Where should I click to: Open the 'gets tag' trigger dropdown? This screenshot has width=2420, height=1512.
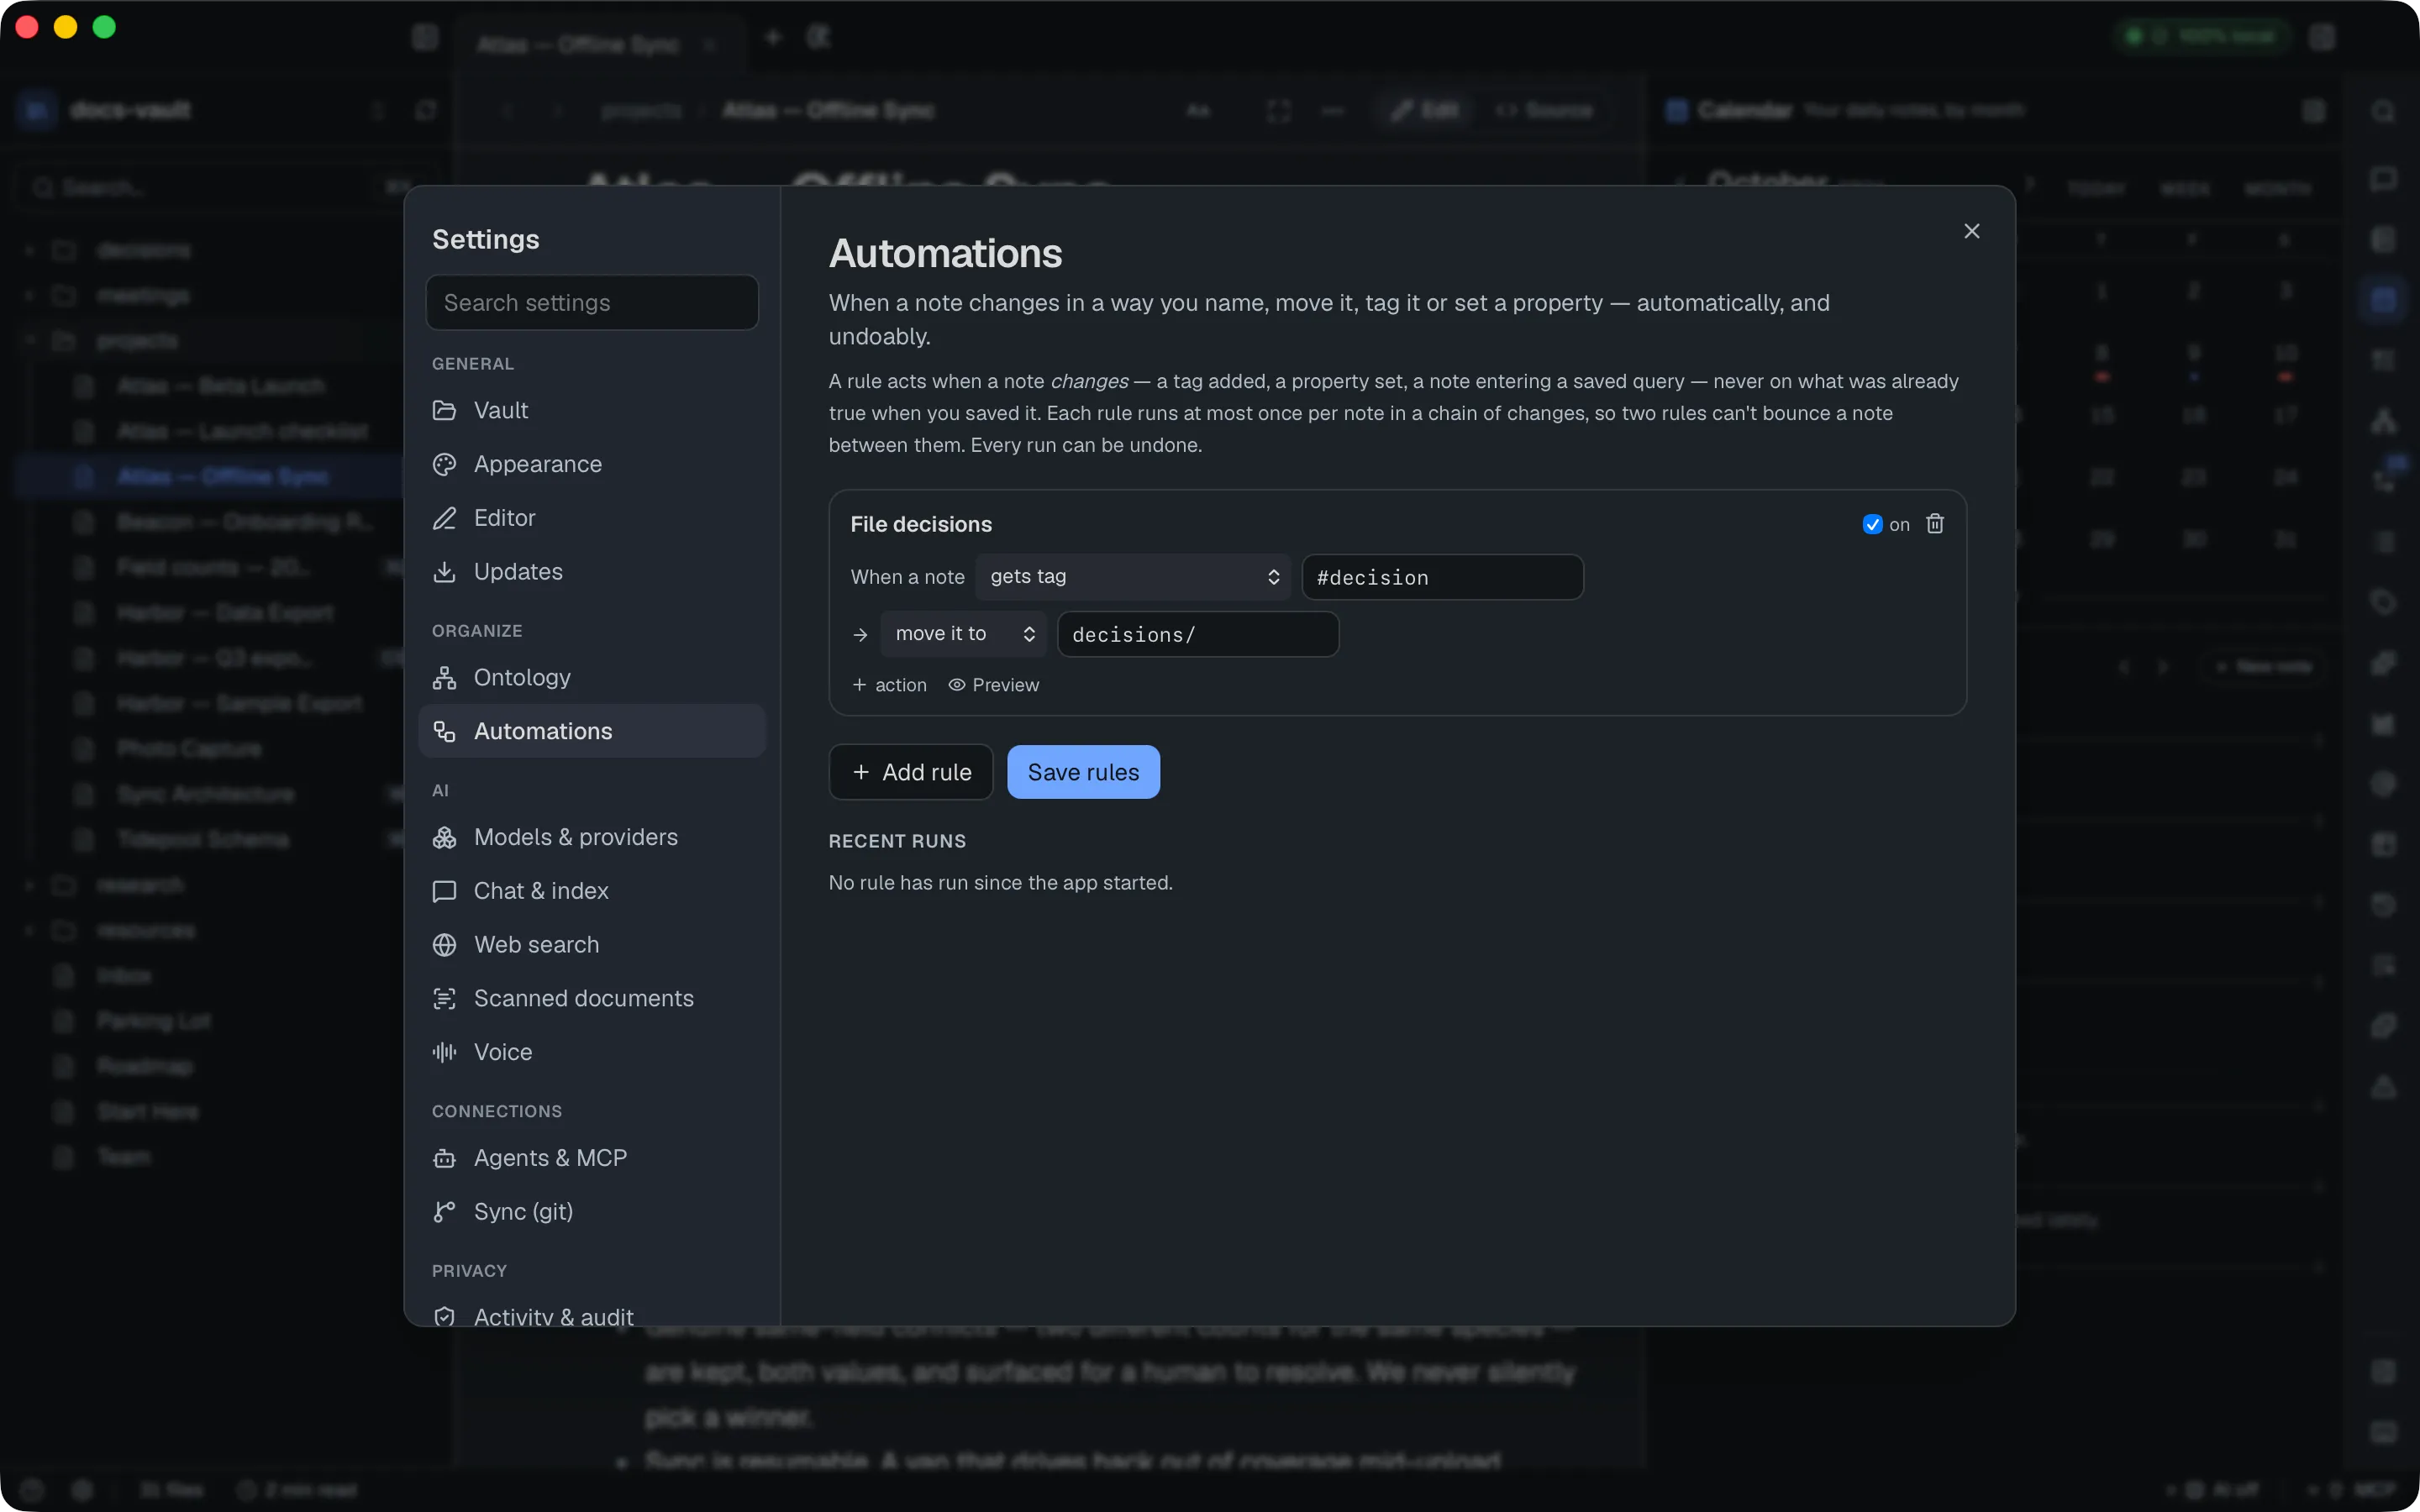coord(1133,577)
